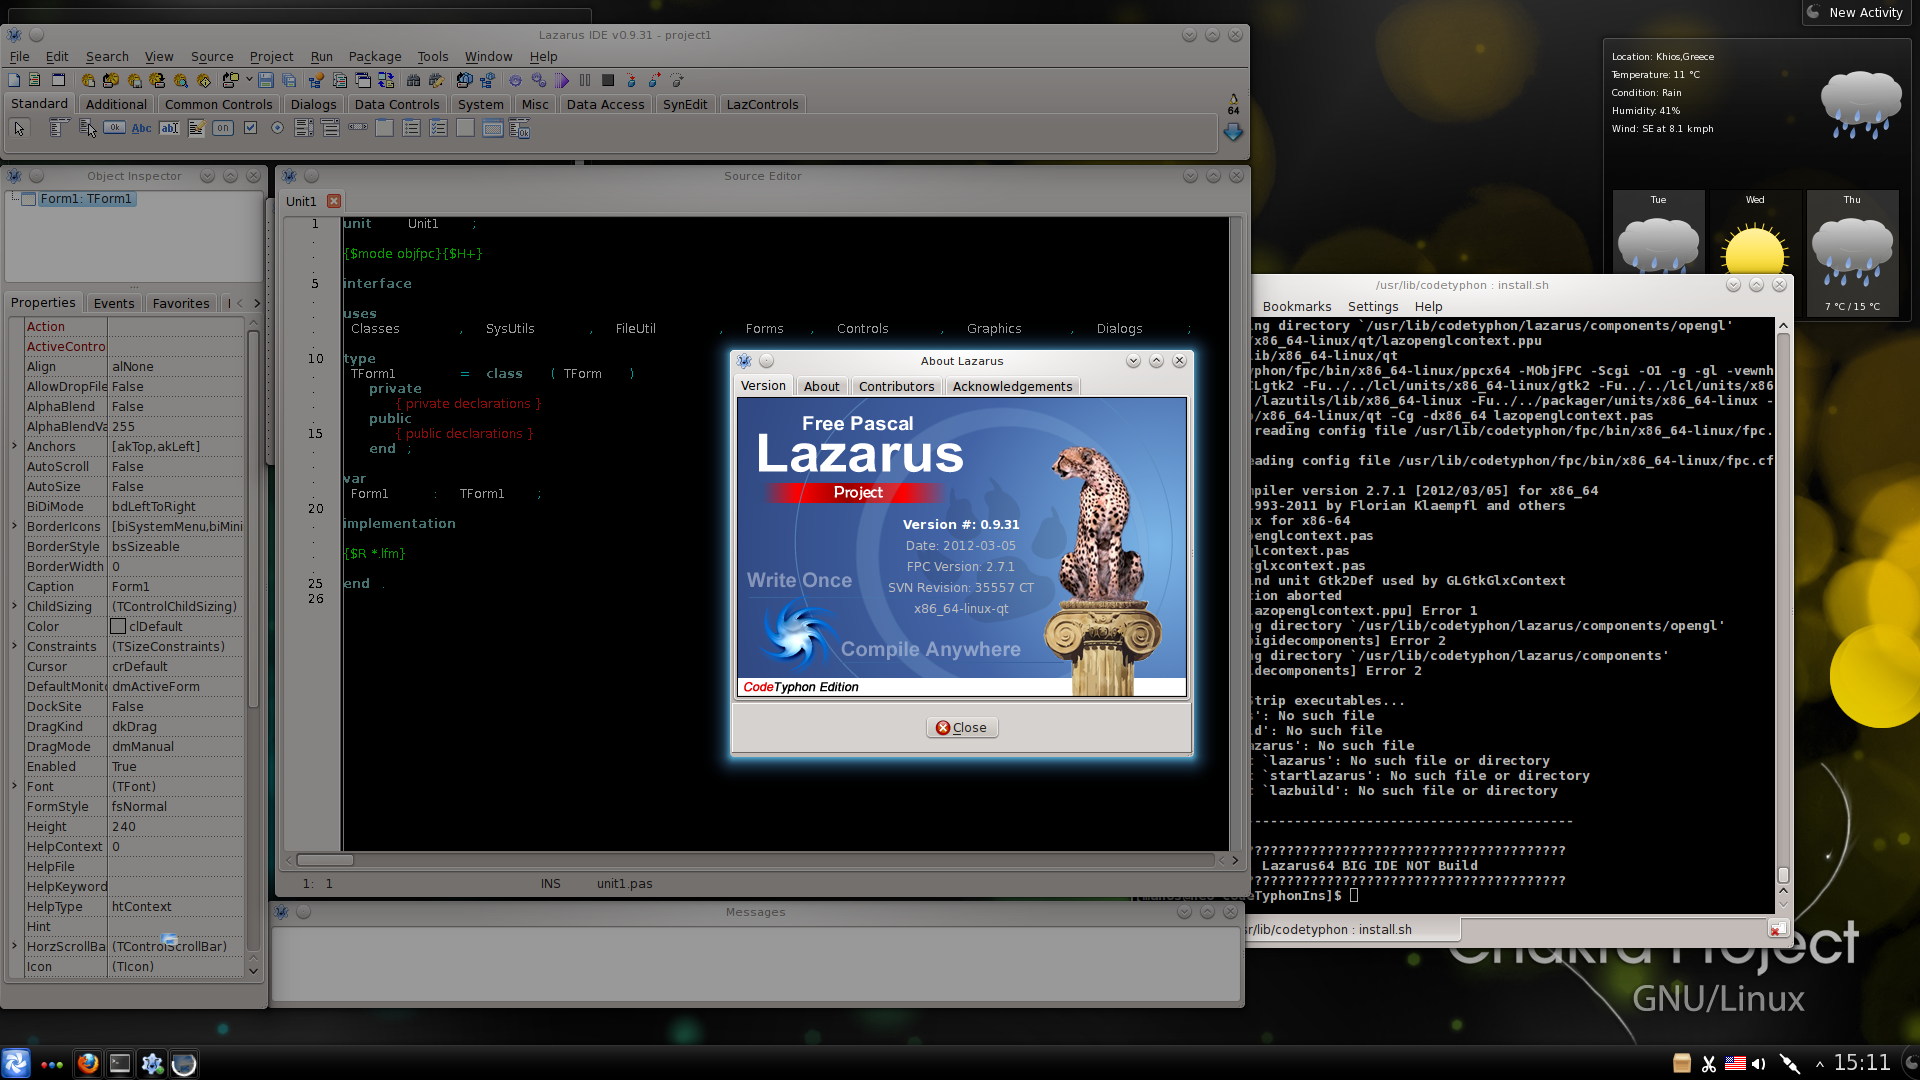The width and height of the screenshot is (1920, 1080).
Task: Select Form1: TForm1 in component tree
Action: click(x=86, y=199)
